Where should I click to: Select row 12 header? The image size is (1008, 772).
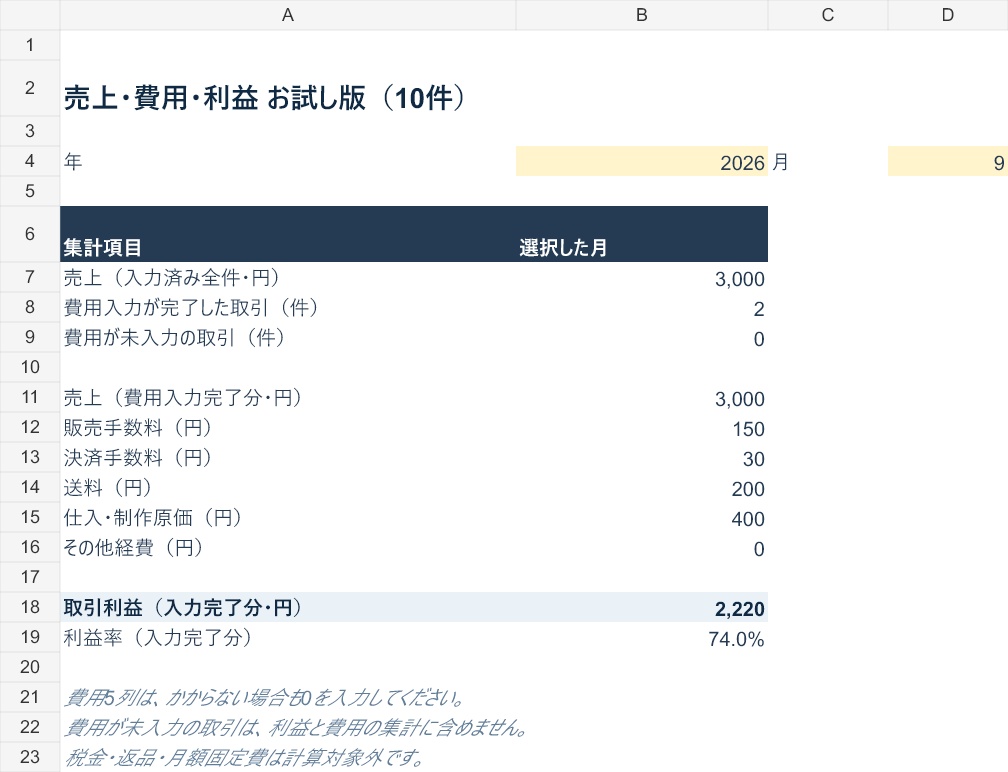point(30,427)
